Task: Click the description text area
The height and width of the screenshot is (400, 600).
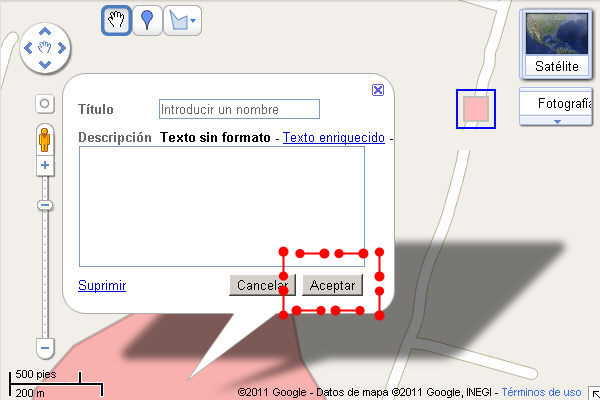Action: (x=222, y=206)
